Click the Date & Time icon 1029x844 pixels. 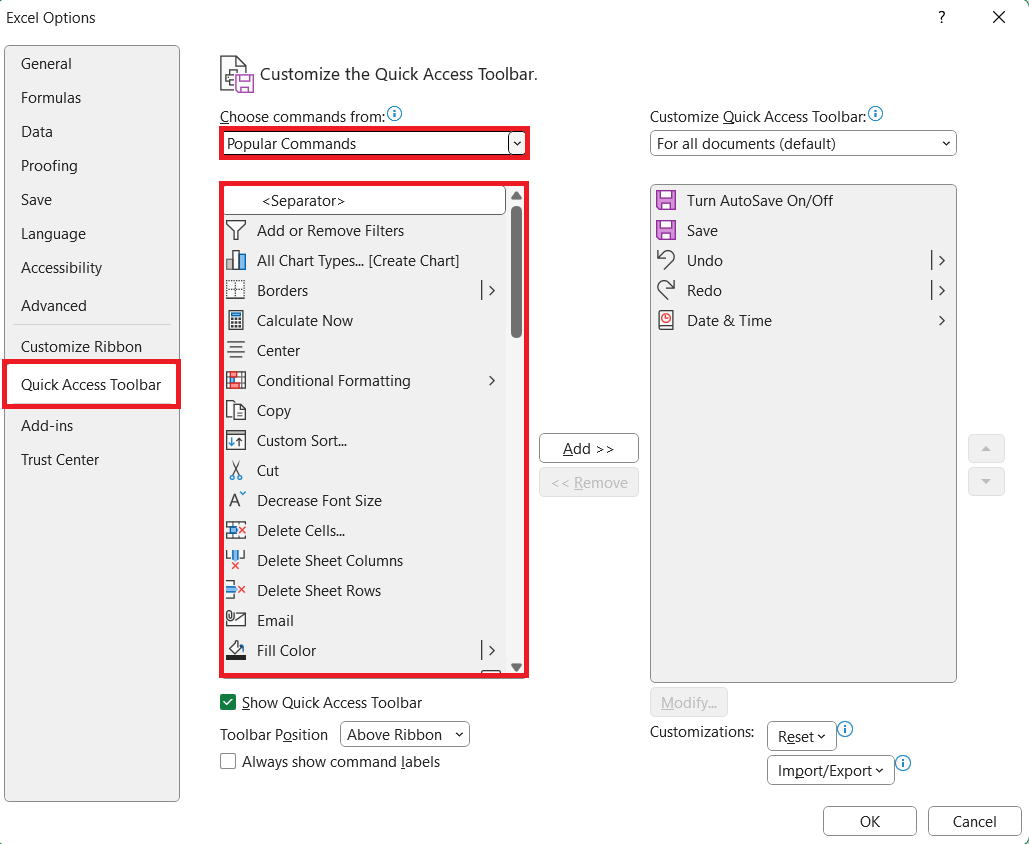click(x=666, y=320)
